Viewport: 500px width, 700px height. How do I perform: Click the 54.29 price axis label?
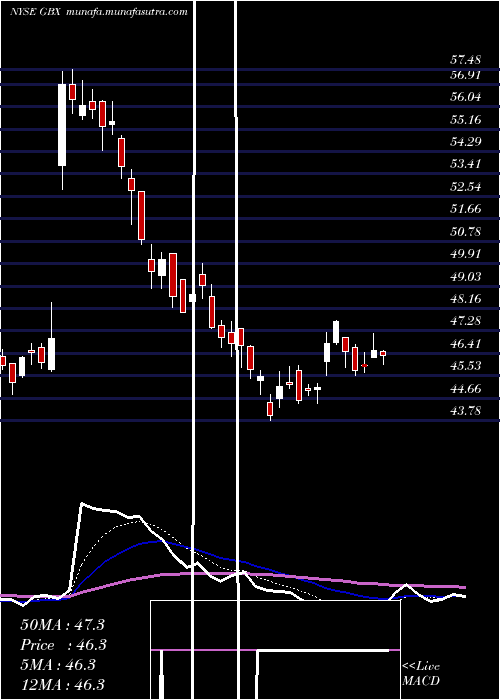(465, 142)
